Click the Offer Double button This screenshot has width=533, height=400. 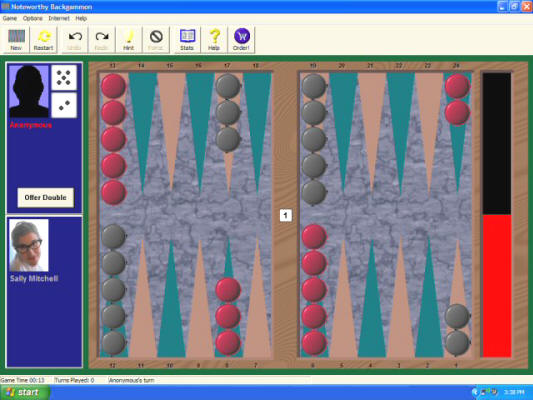pos(46,197)
